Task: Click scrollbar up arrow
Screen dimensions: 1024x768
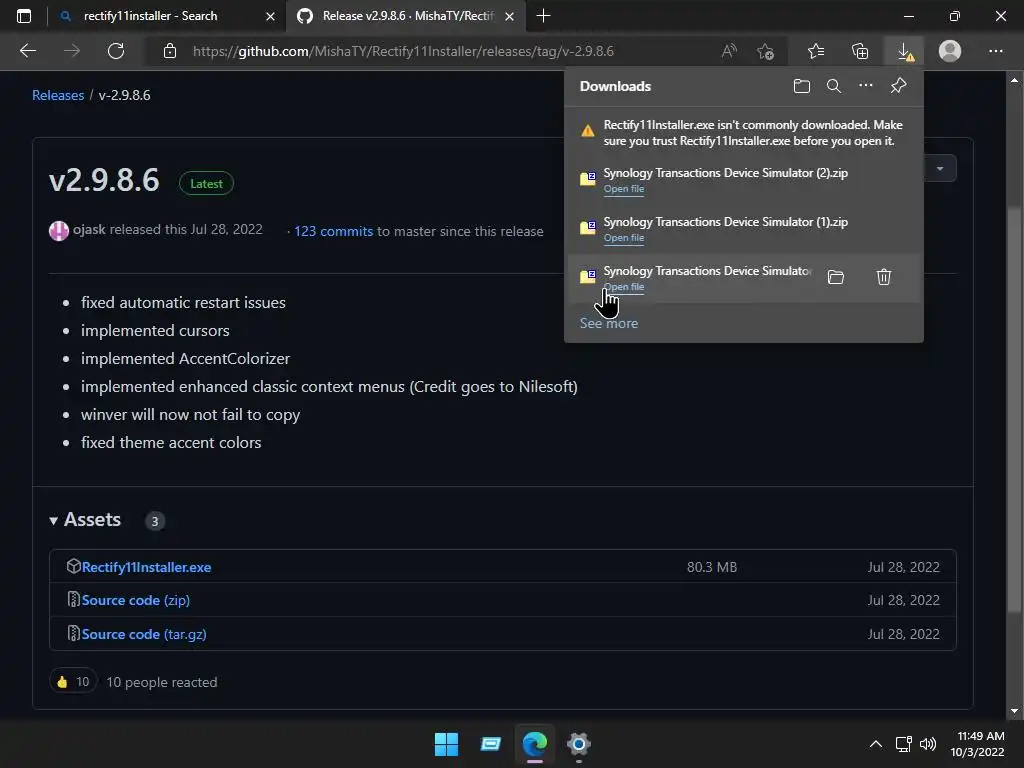Action: point(1014,80)
